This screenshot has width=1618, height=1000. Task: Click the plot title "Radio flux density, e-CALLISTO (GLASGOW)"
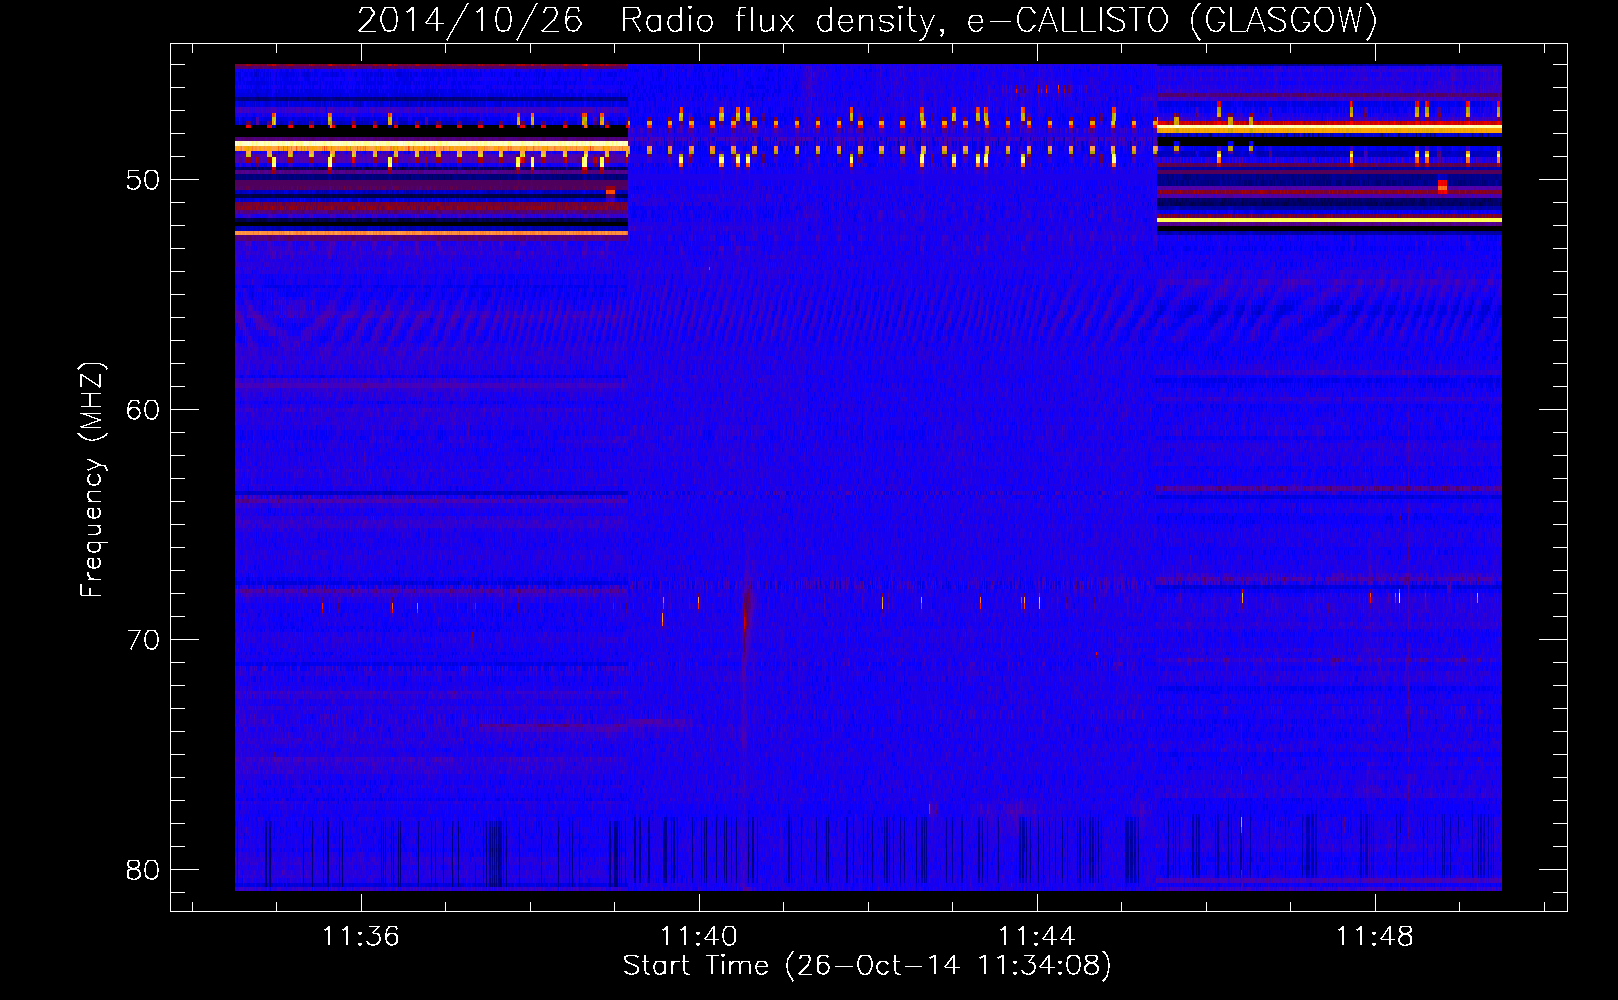(x=999, y=21)
